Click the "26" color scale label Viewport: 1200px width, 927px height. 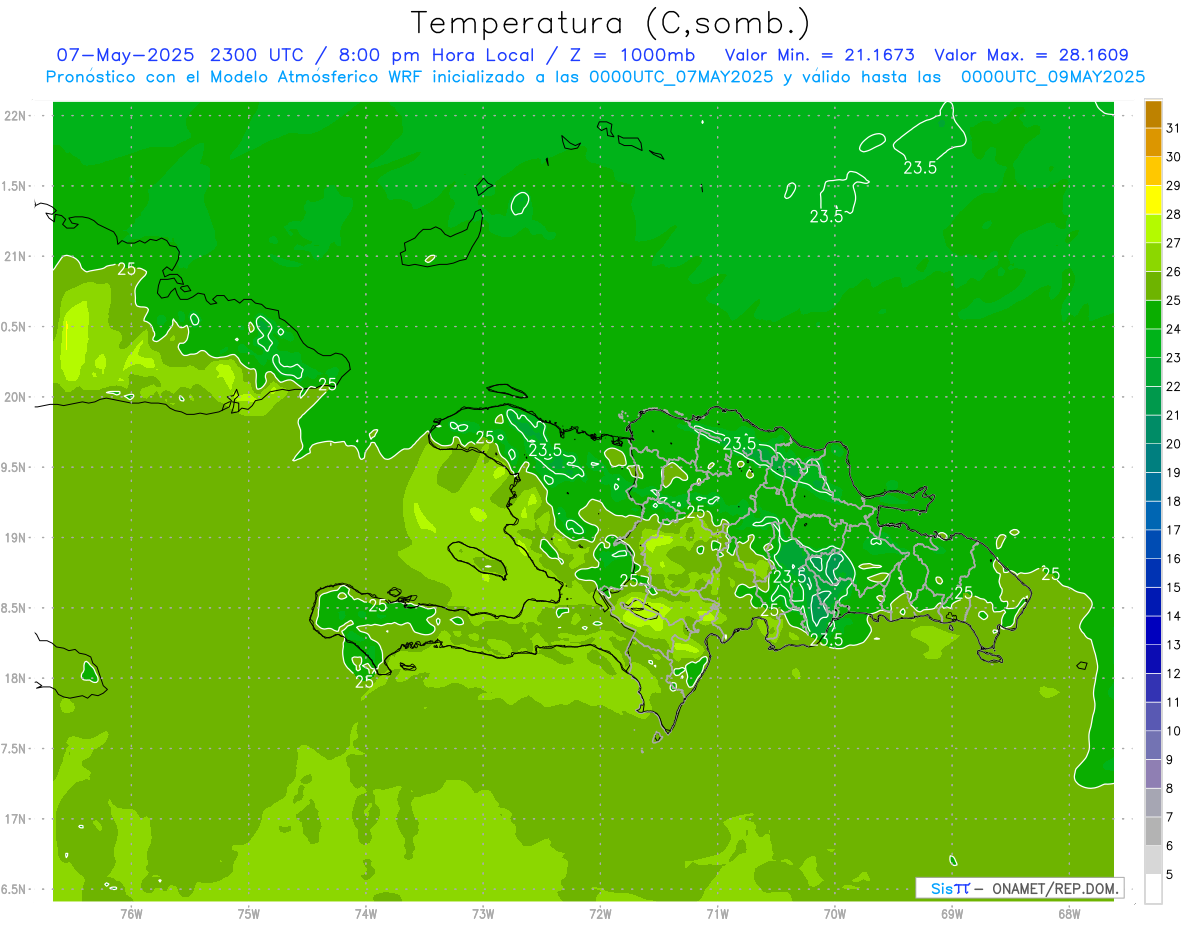[1174, 272]
